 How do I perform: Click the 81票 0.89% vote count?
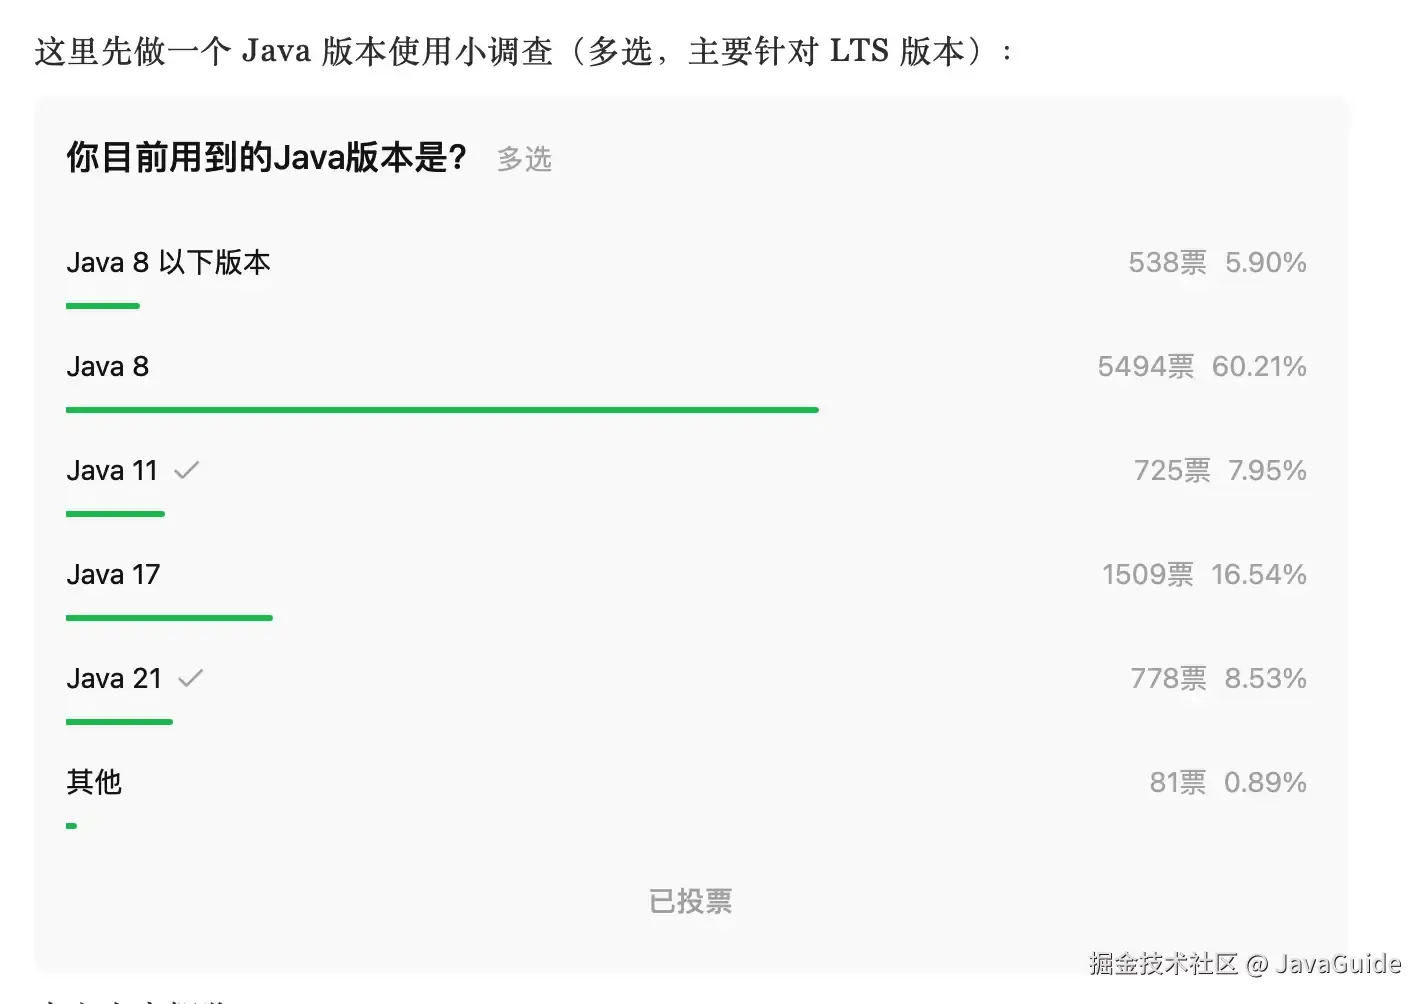coord(1227,782)
